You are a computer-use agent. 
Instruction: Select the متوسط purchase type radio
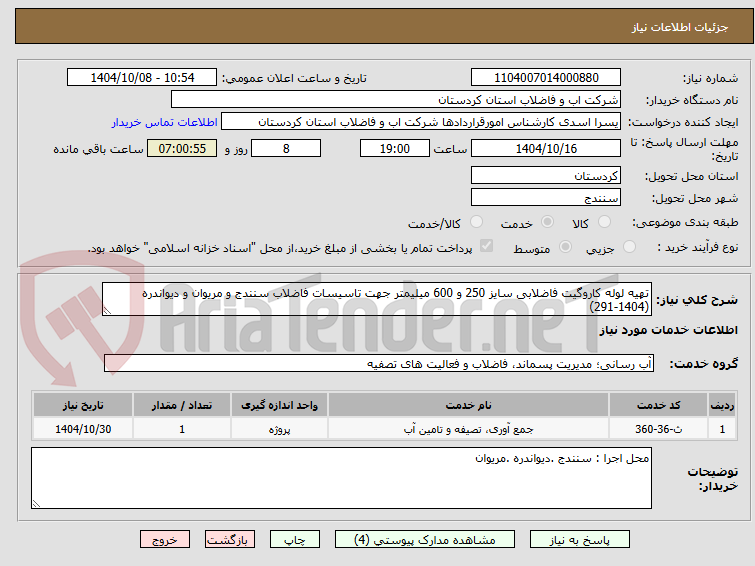point(565,247)
